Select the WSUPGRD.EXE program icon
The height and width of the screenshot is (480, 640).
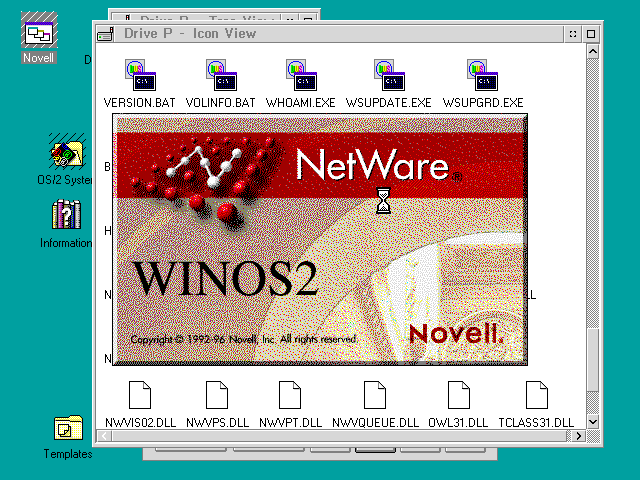pos(482,75)
